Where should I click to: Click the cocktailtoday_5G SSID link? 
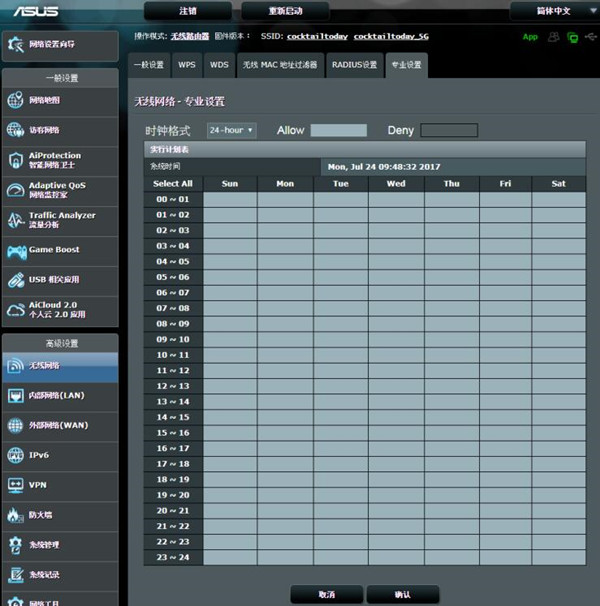click(x=391, y=36)
